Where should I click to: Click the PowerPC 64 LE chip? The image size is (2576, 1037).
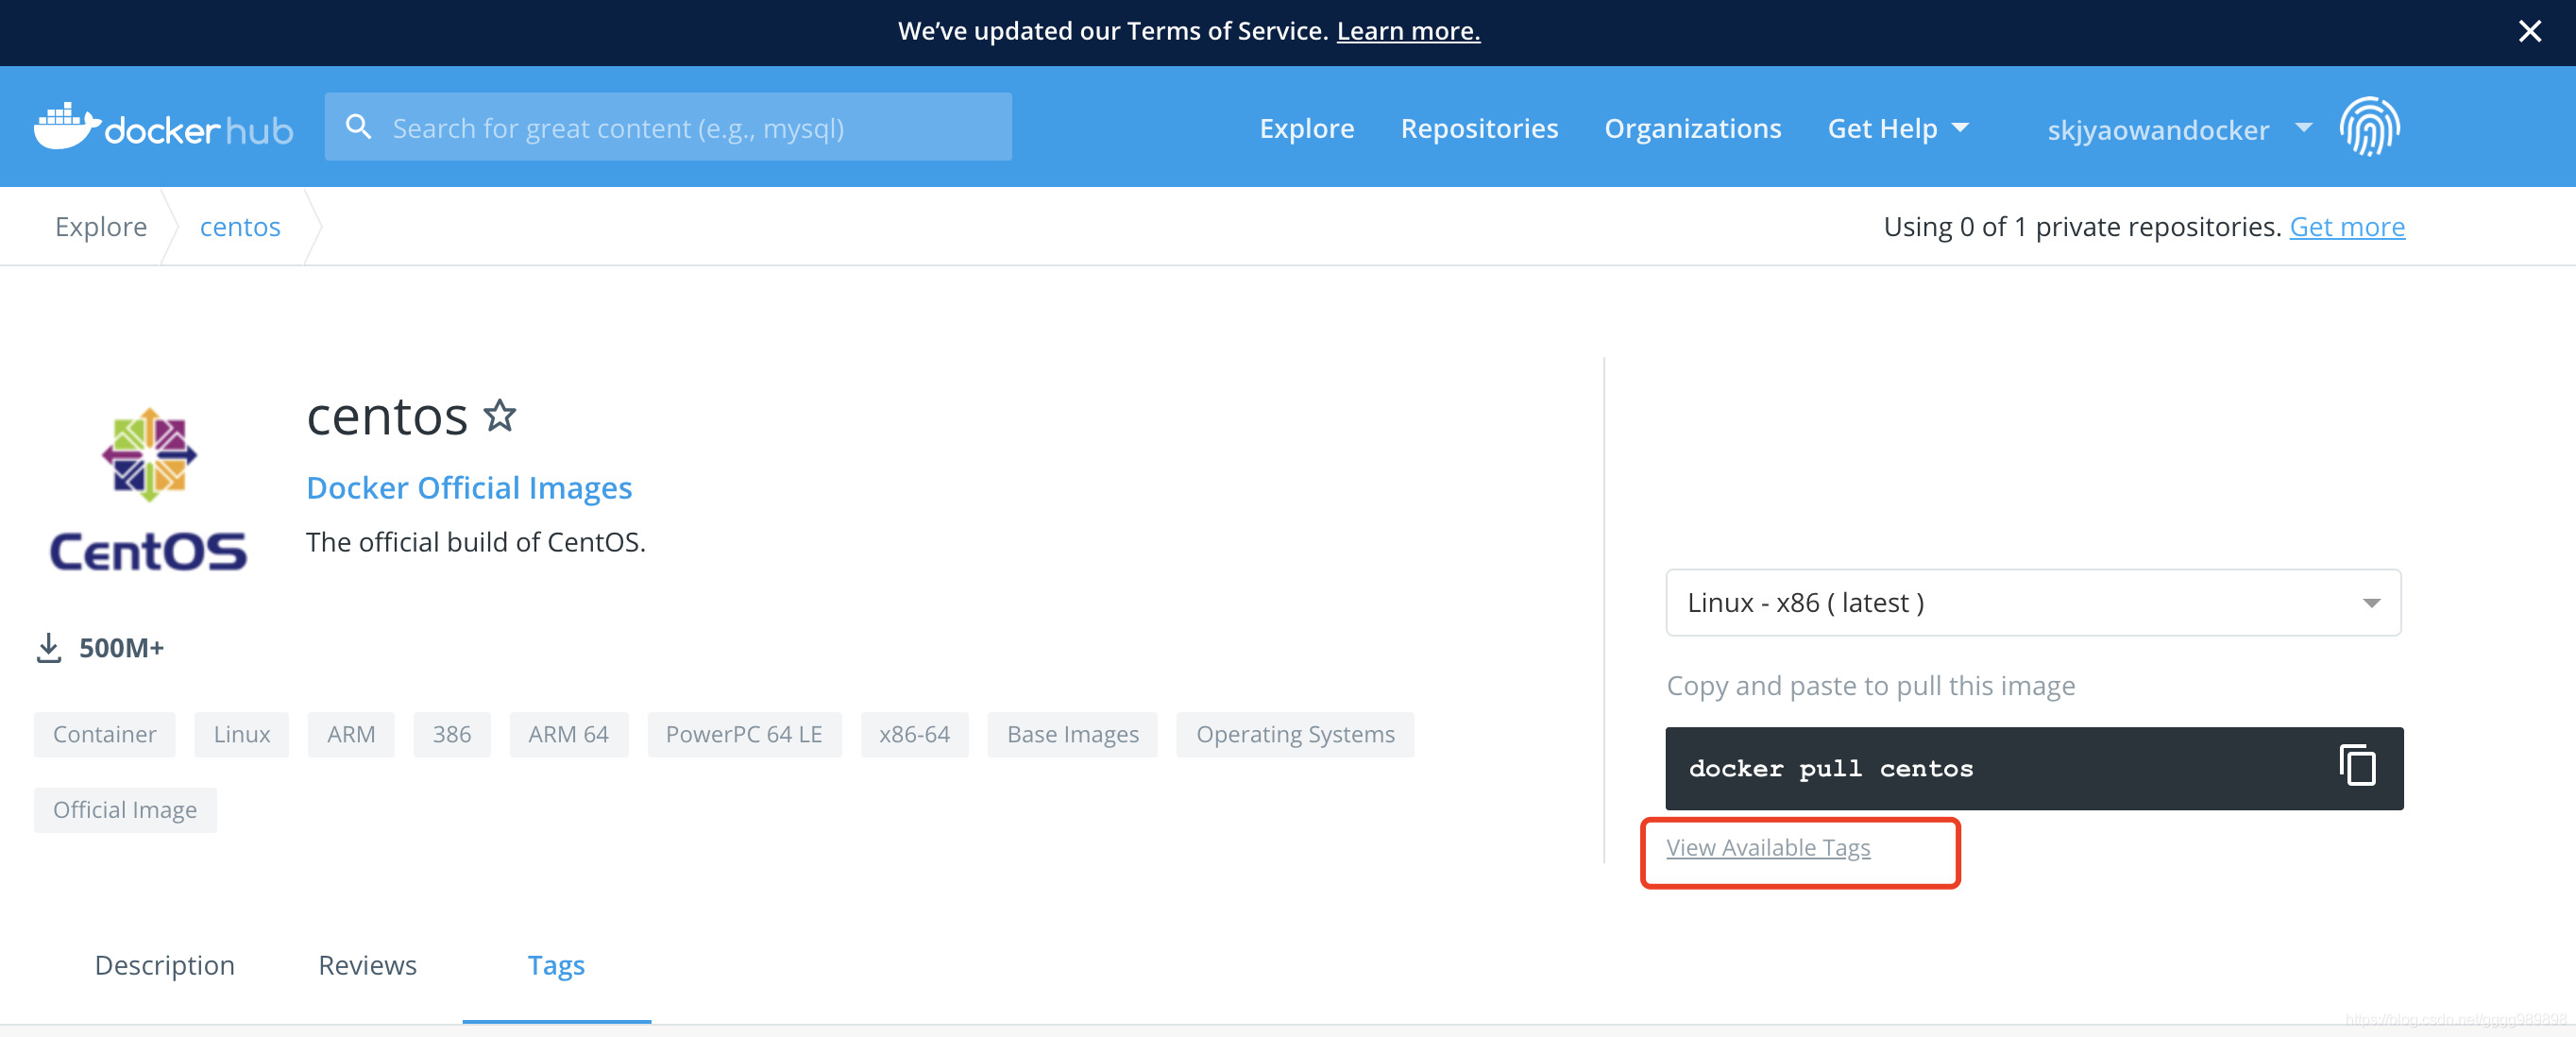point(744,734)
